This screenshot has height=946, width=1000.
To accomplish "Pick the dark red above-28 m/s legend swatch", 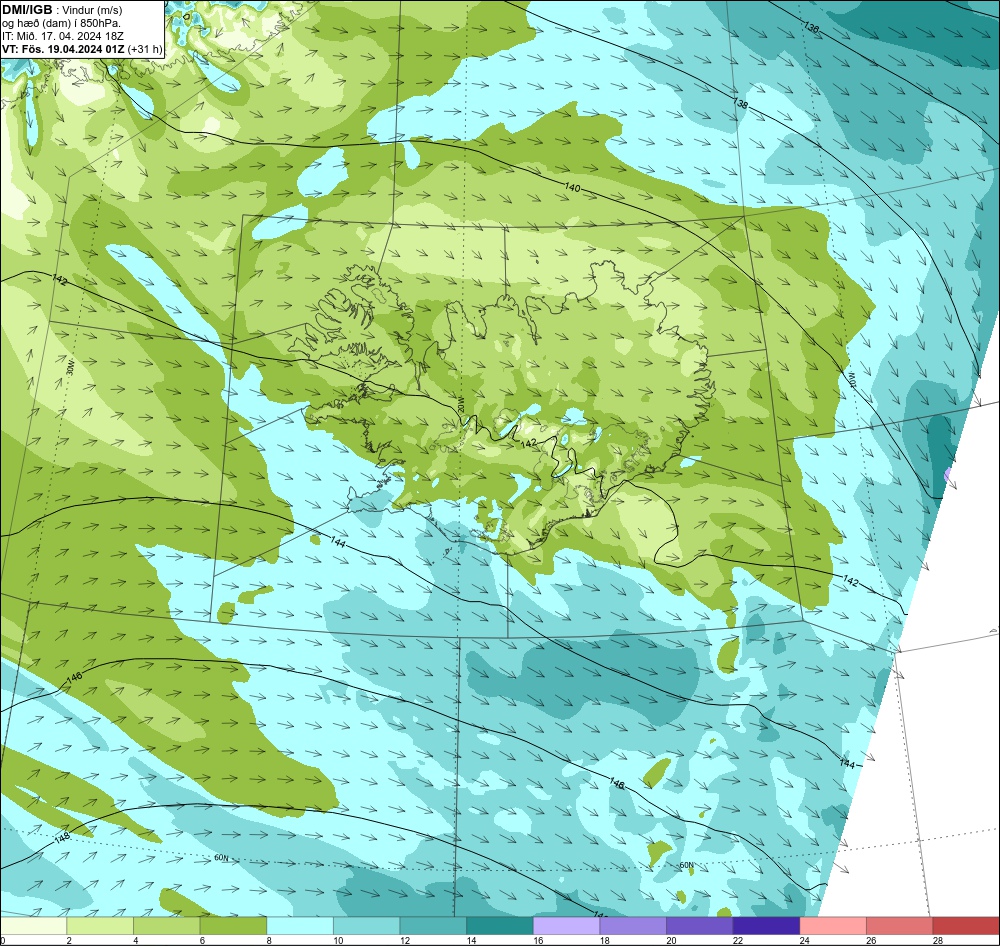I will pyautogui.click(x=966, y=926).
